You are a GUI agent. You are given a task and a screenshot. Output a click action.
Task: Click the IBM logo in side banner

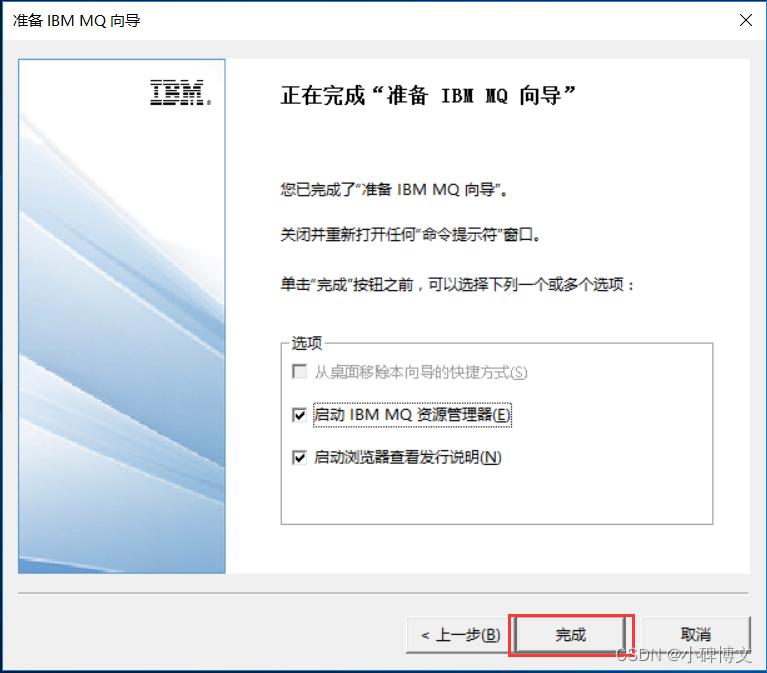coord(180,92)
